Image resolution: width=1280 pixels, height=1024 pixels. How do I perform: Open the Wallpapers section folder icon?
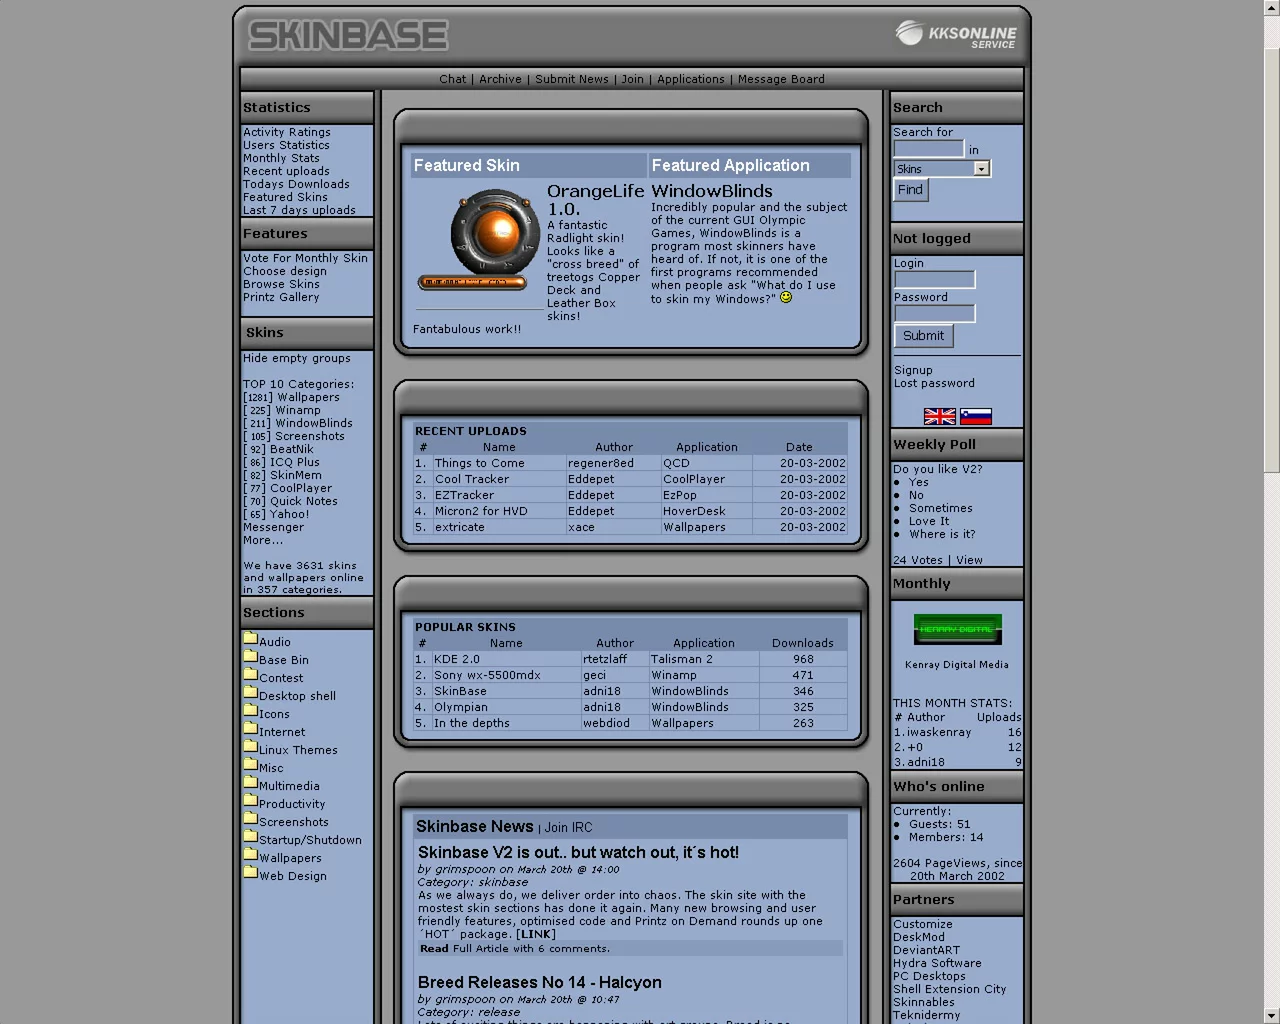pyautogui.click(x=250, y=855)
